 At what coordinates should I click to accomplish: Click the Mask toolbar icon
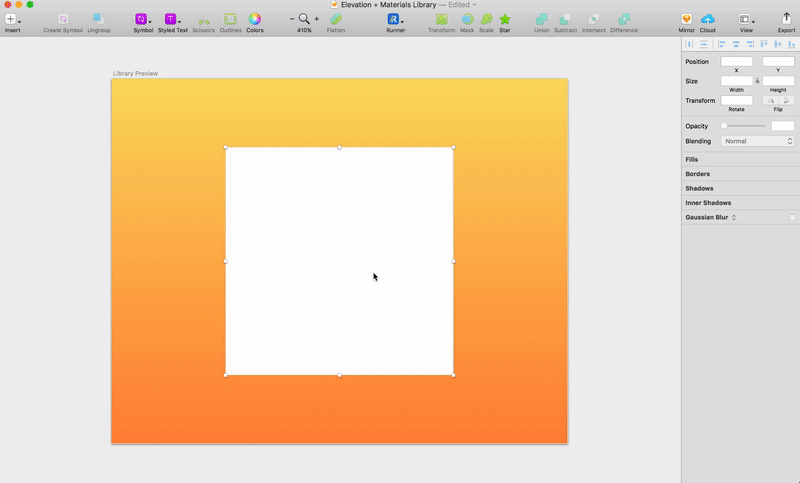[467, 19]
